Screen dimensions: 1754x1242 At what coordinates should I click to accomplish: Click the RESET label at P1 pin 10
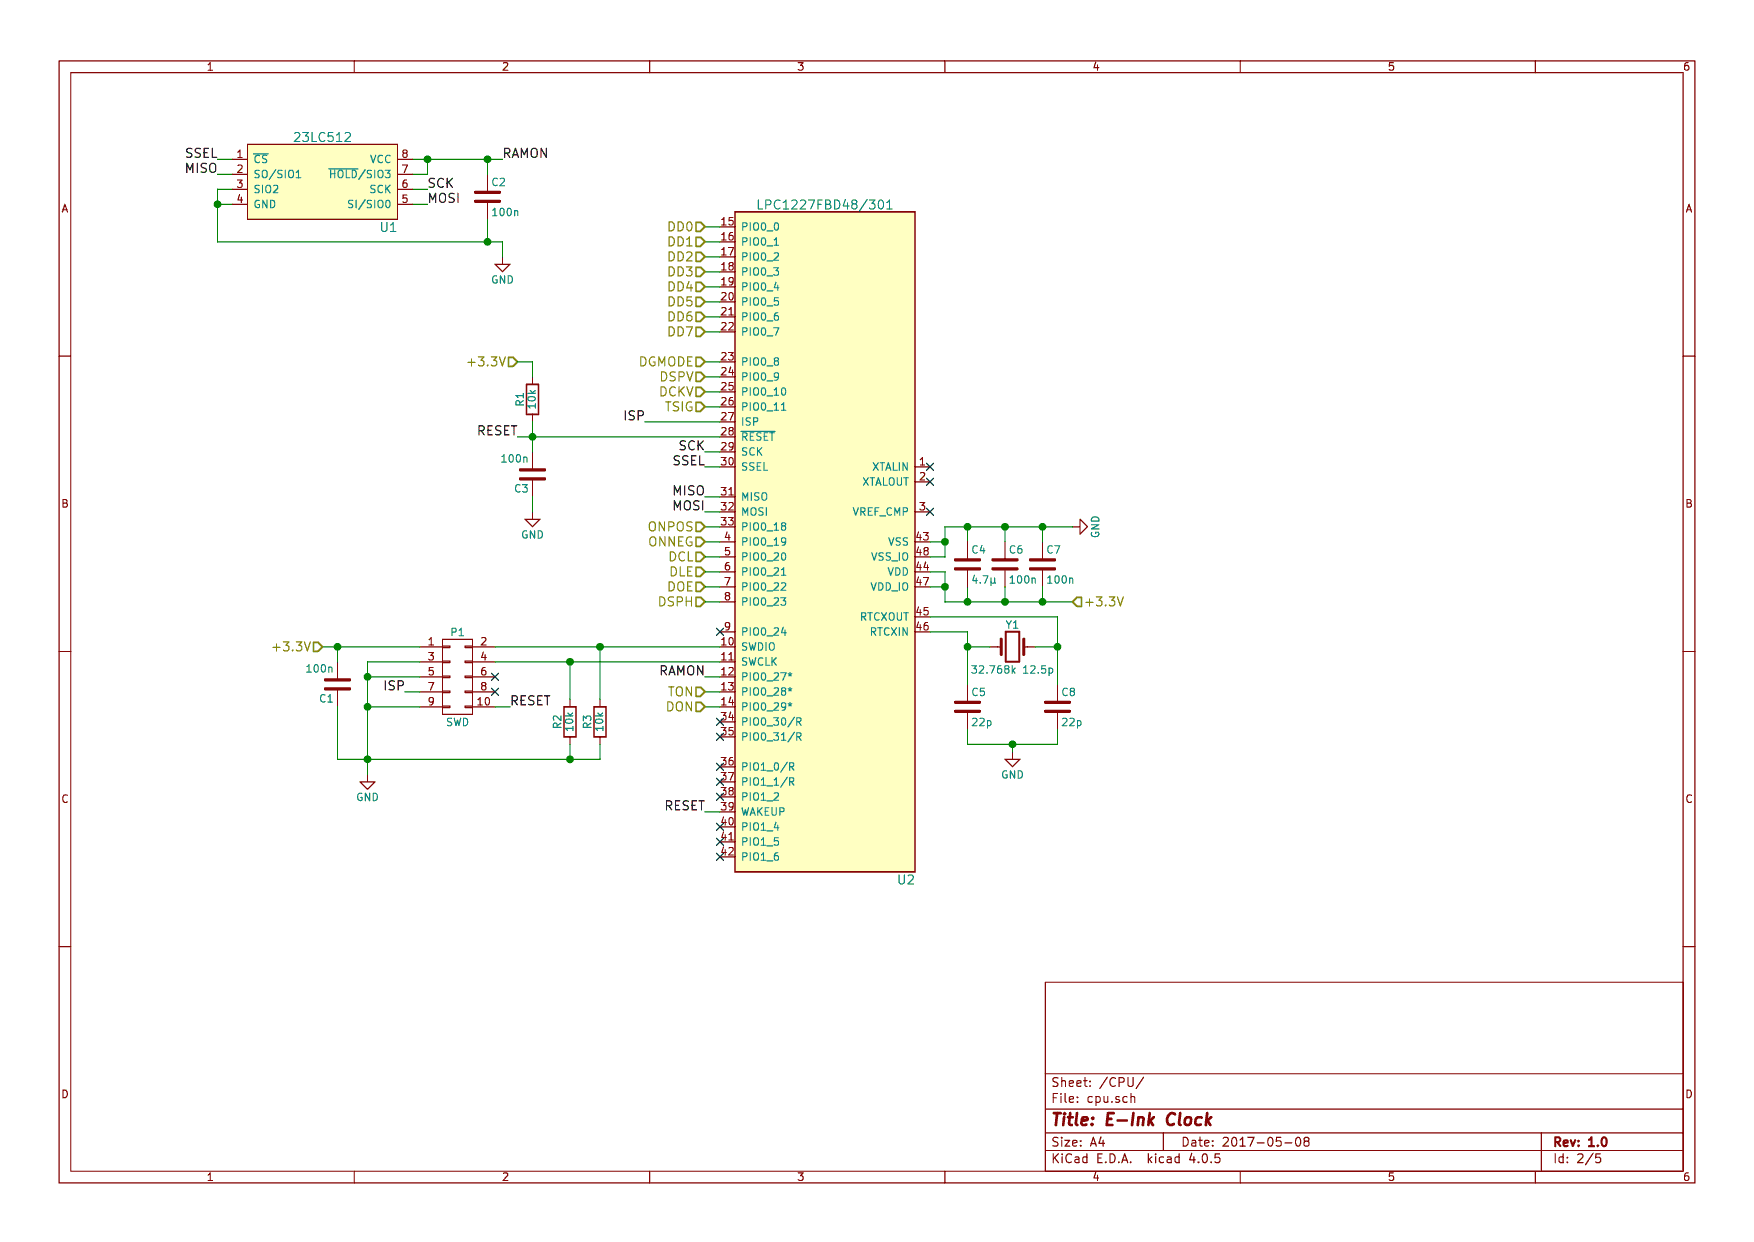coord(530,701)
